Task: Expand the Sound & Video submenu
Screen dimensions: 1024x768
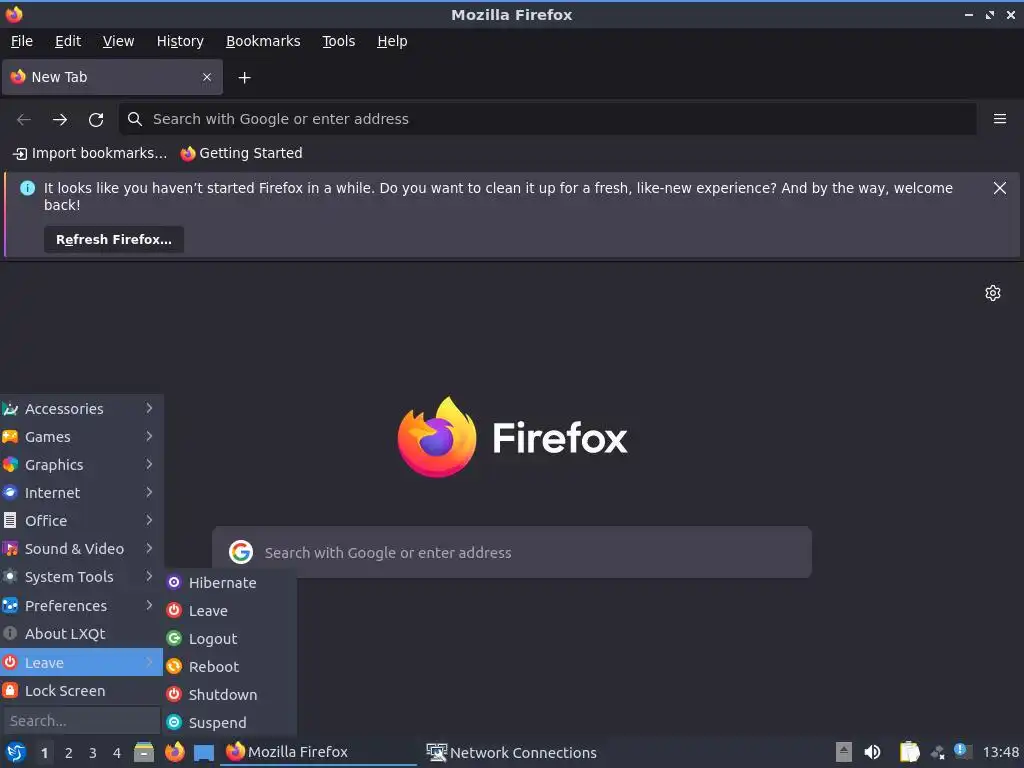Action: coord(81,549)
